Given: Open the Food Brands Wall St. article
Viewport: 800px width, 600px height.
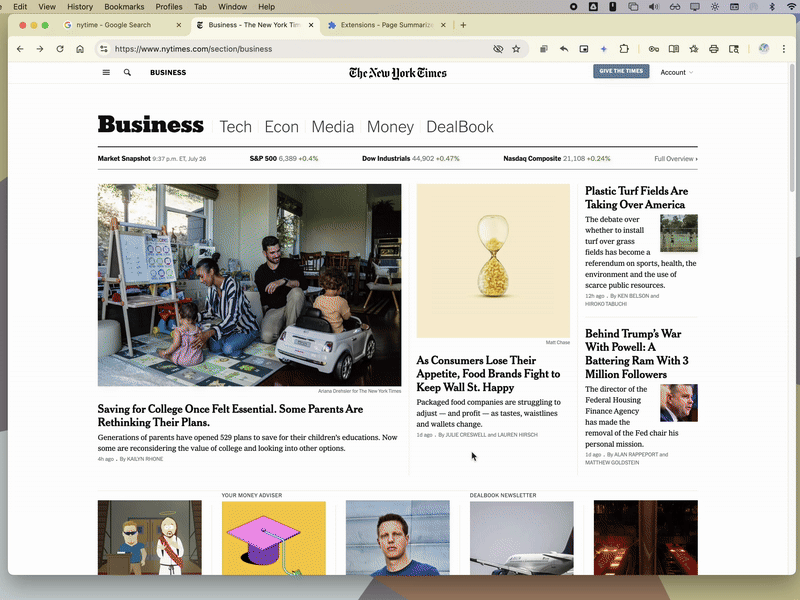Looking at the screenshot, I should (488, 374).
